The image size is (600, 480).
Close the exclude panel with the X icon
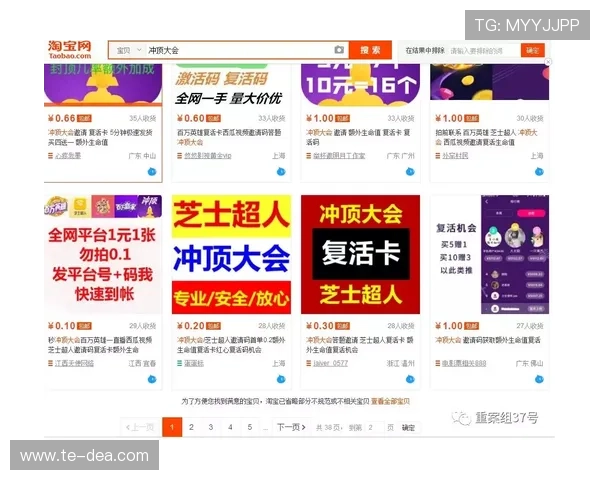pos(548,62)
